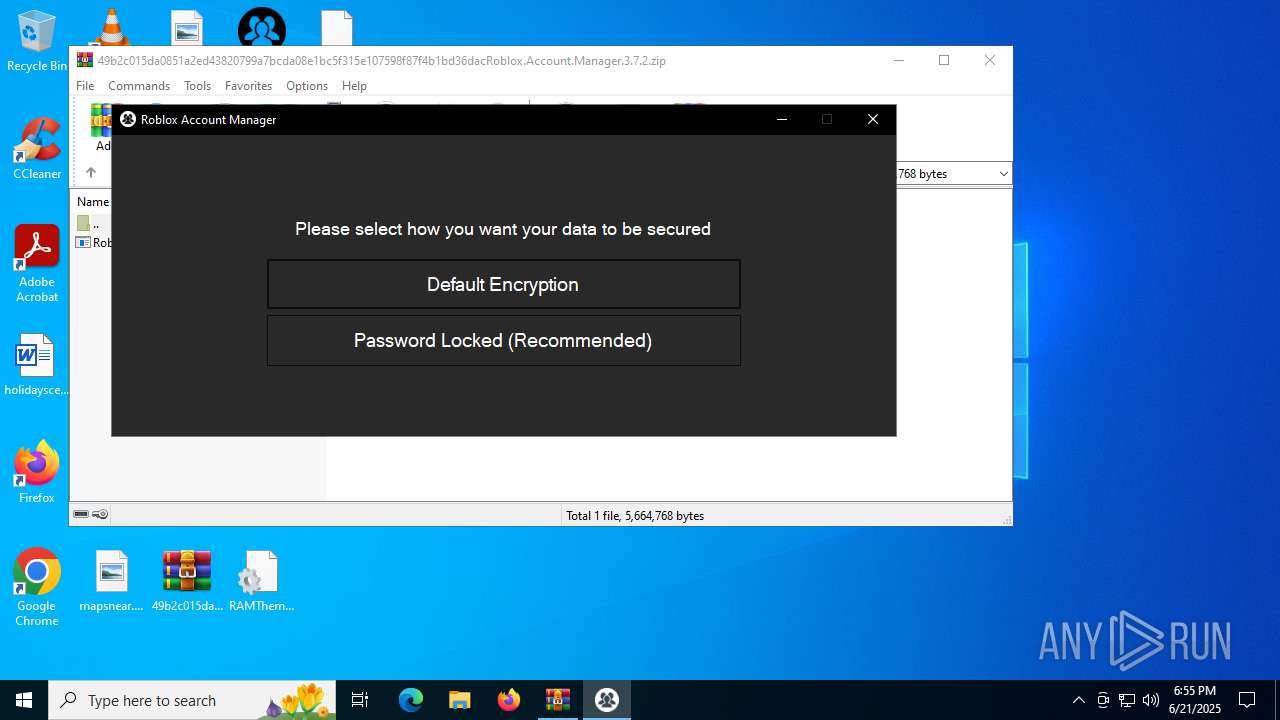Open mapsnear... image file icon

(112, 581)
